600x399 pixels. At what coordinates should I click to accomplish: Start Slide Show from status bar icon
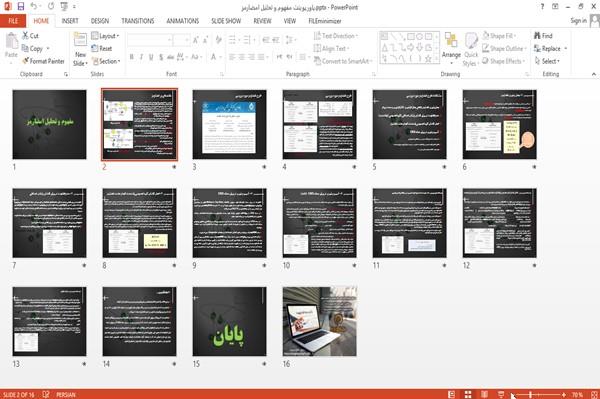[x=501, y=394]
